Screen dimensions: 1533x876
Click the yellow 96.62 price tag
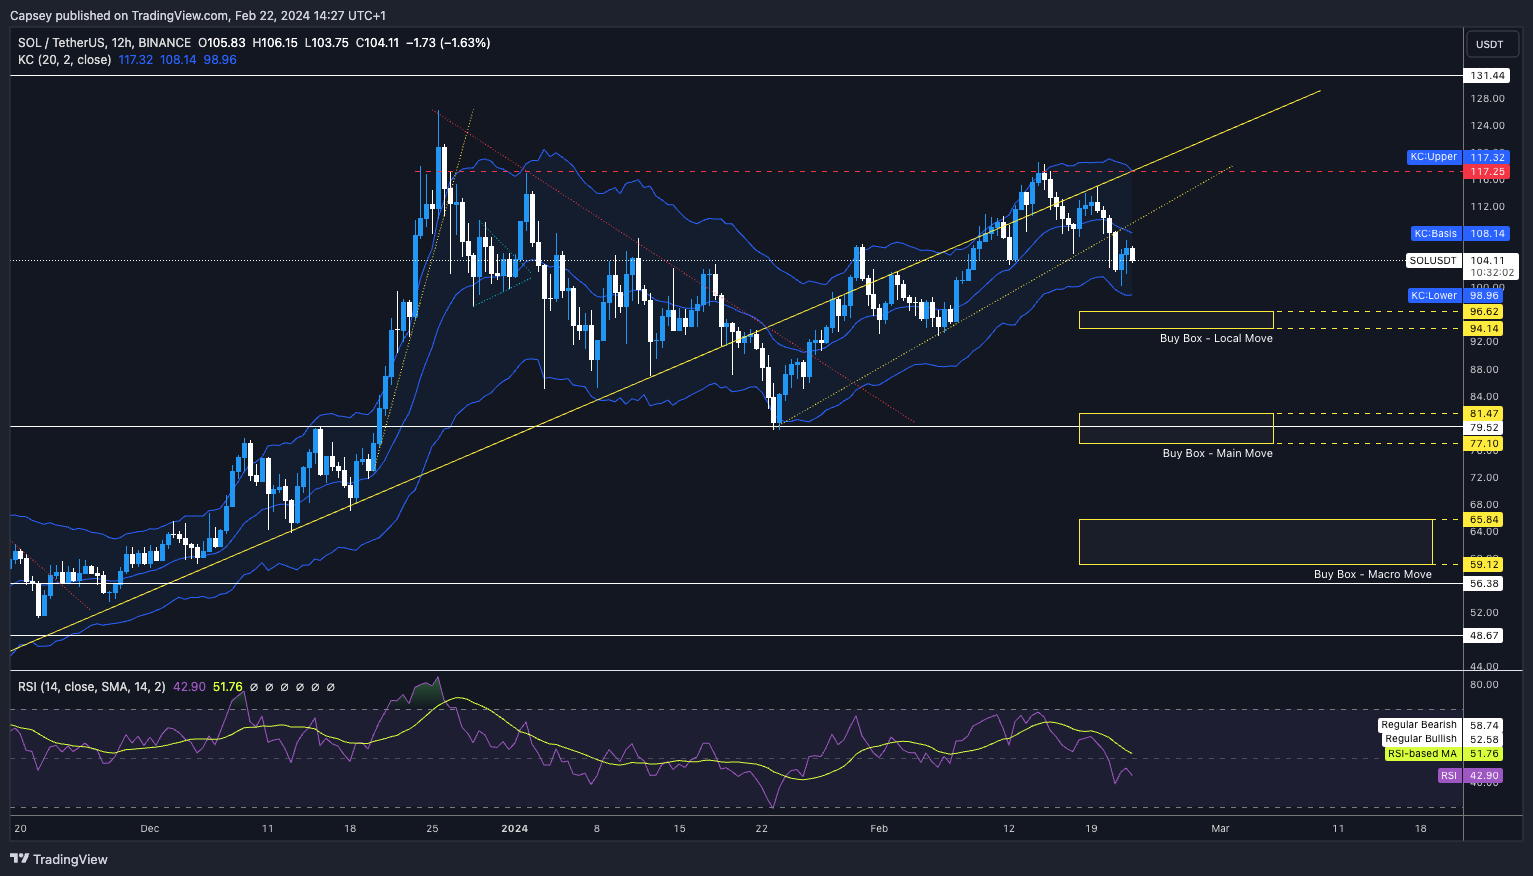pos(1486,312)
